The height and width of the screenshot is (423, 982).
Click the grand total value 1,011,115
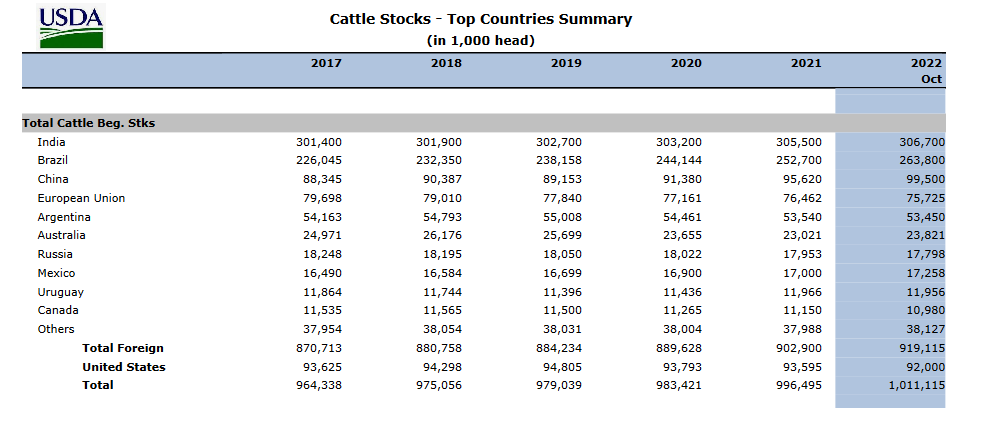click(x=916, y=385)
